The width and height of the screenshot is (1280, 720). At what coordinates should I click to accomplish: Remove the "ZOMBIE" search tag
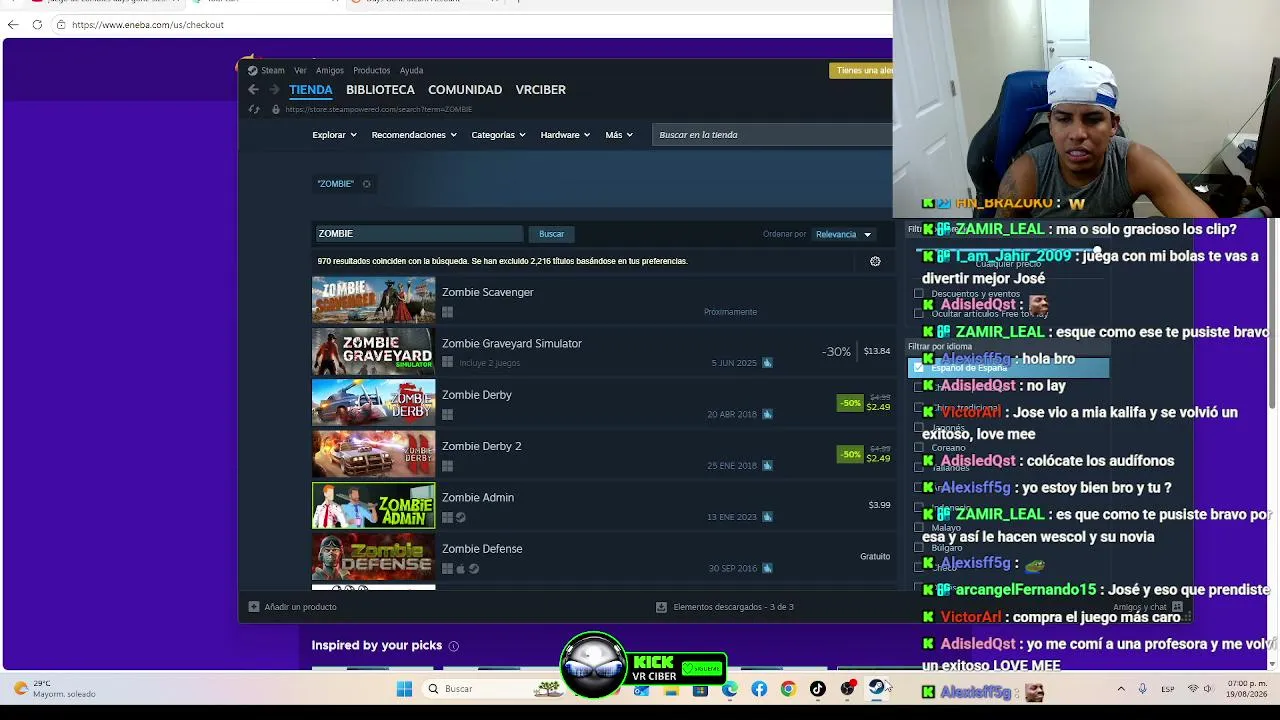[x=366, y=184]
